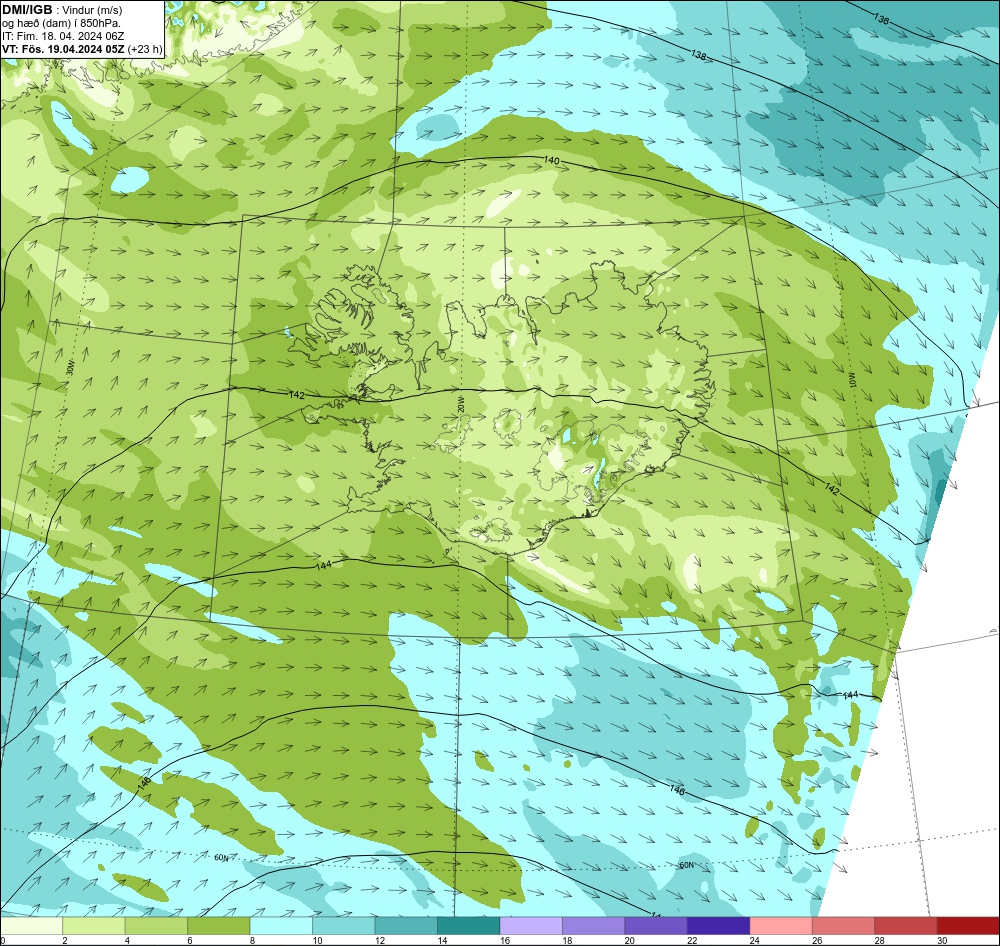
Task: Click the 26–28 m/s salmon legend swatch
Action: [x=844, y=926]
